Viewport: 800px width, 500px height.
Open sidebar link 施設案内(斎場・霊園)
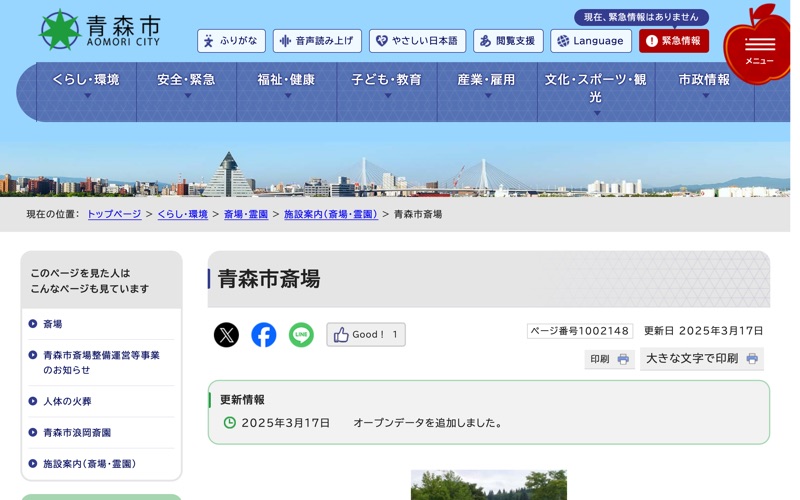(89, 464)
